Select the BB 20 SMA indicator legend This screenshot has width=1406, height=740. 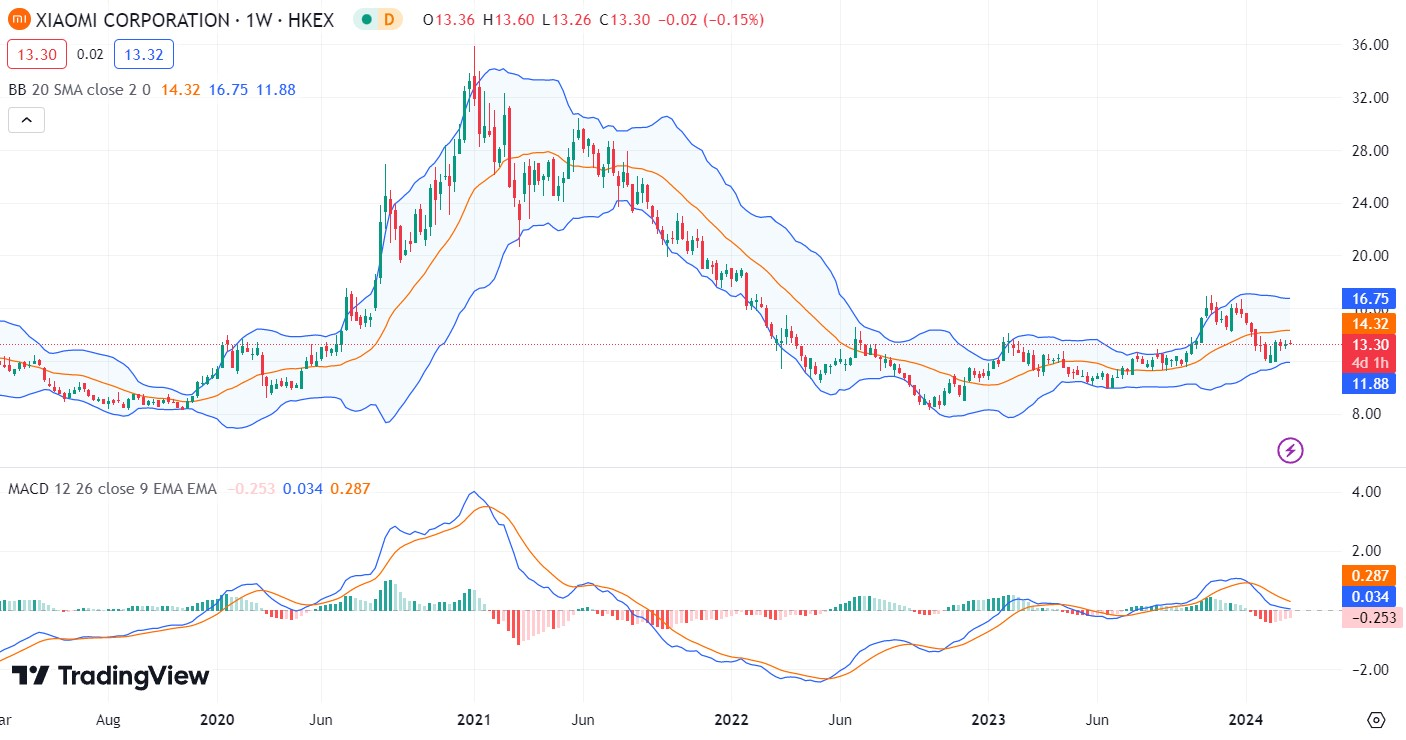tap(80, 90)
